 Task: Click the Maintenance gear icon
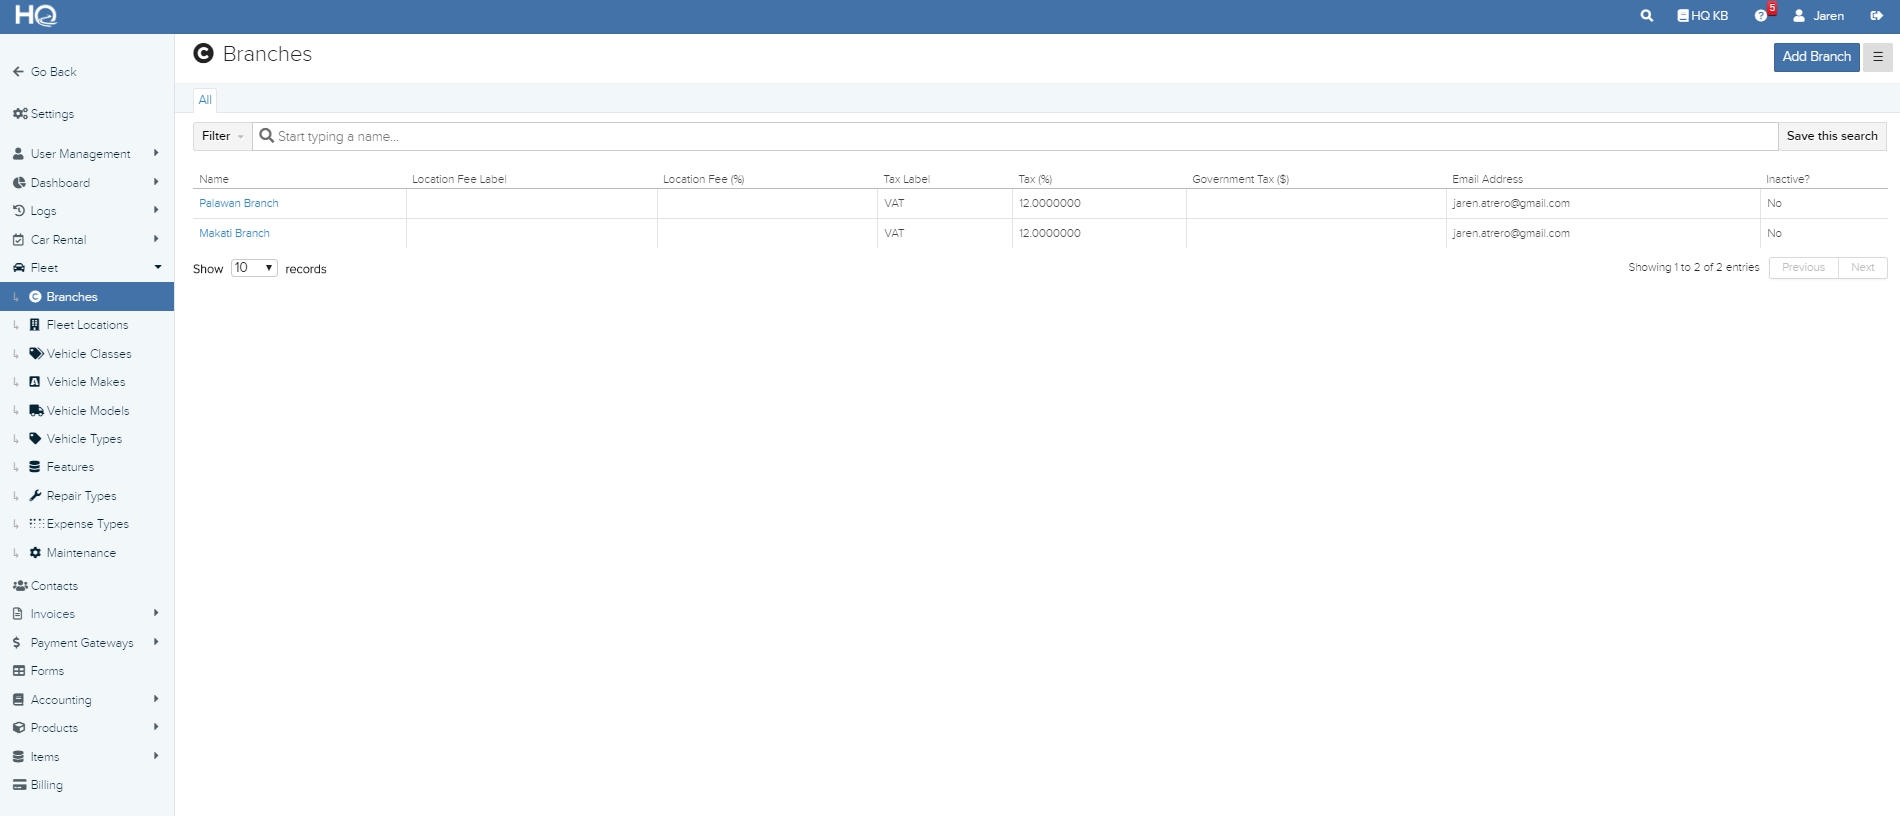pyautogui.click(x=35, y=553)
